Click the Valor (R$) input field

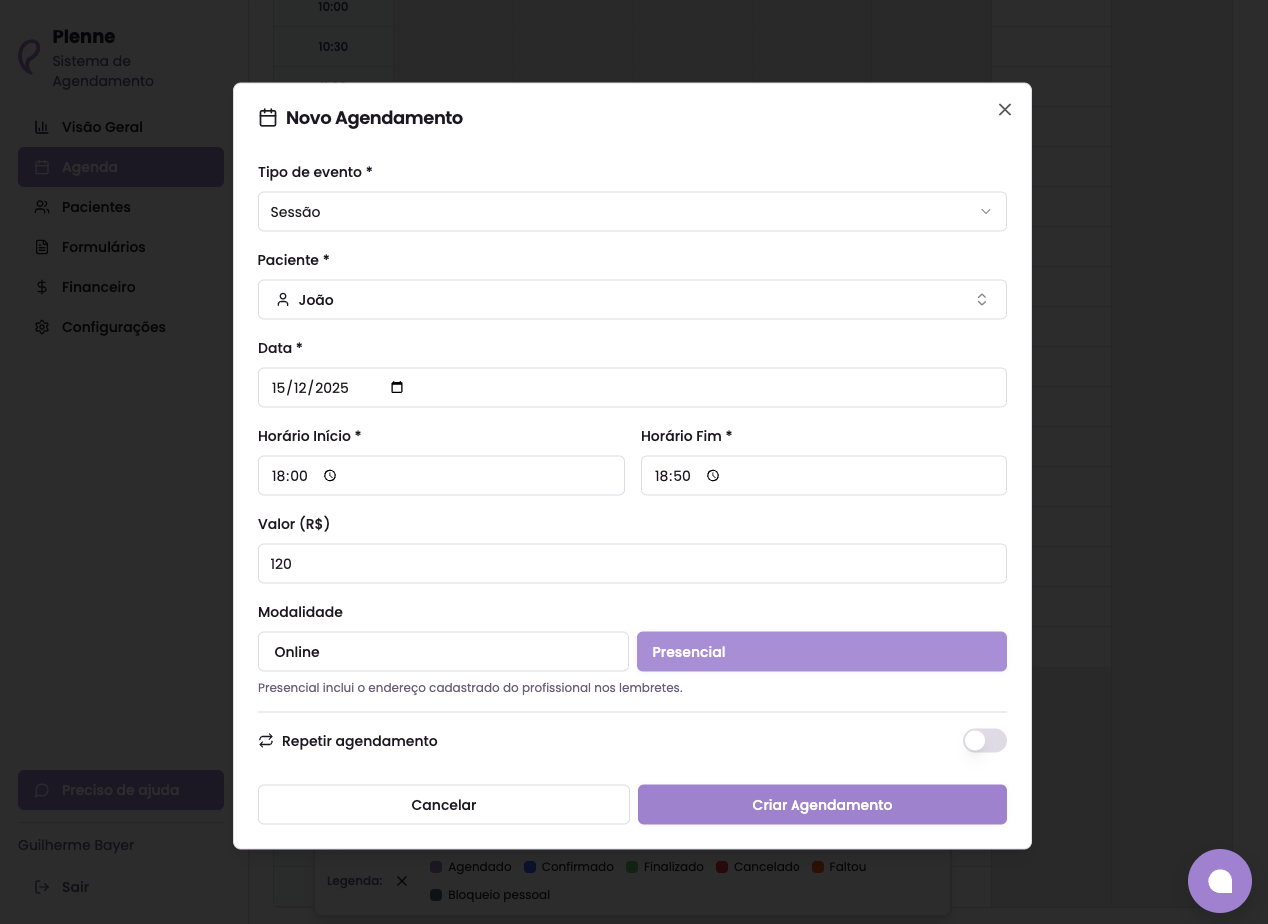[x=632, y=564]
